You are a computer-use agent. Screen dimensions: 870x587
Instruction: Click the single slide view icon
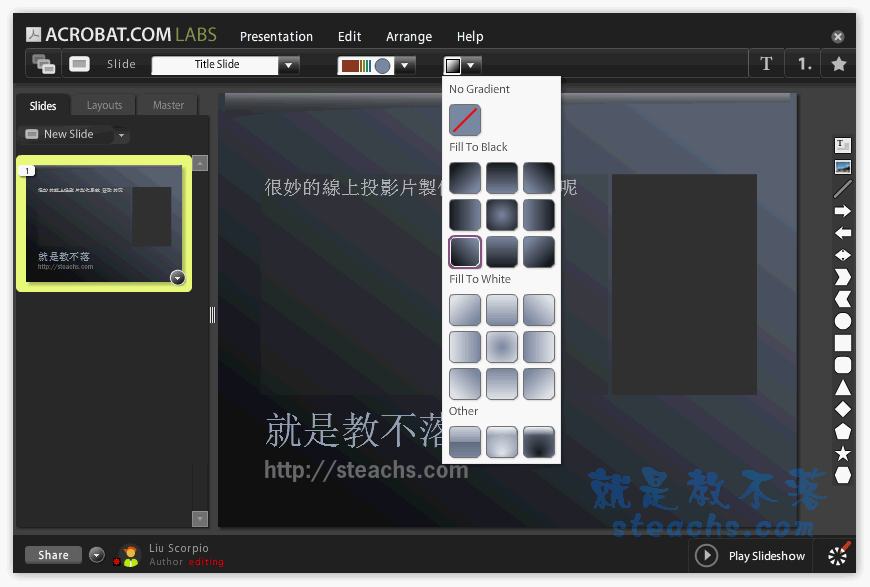(x=79, y=64)
